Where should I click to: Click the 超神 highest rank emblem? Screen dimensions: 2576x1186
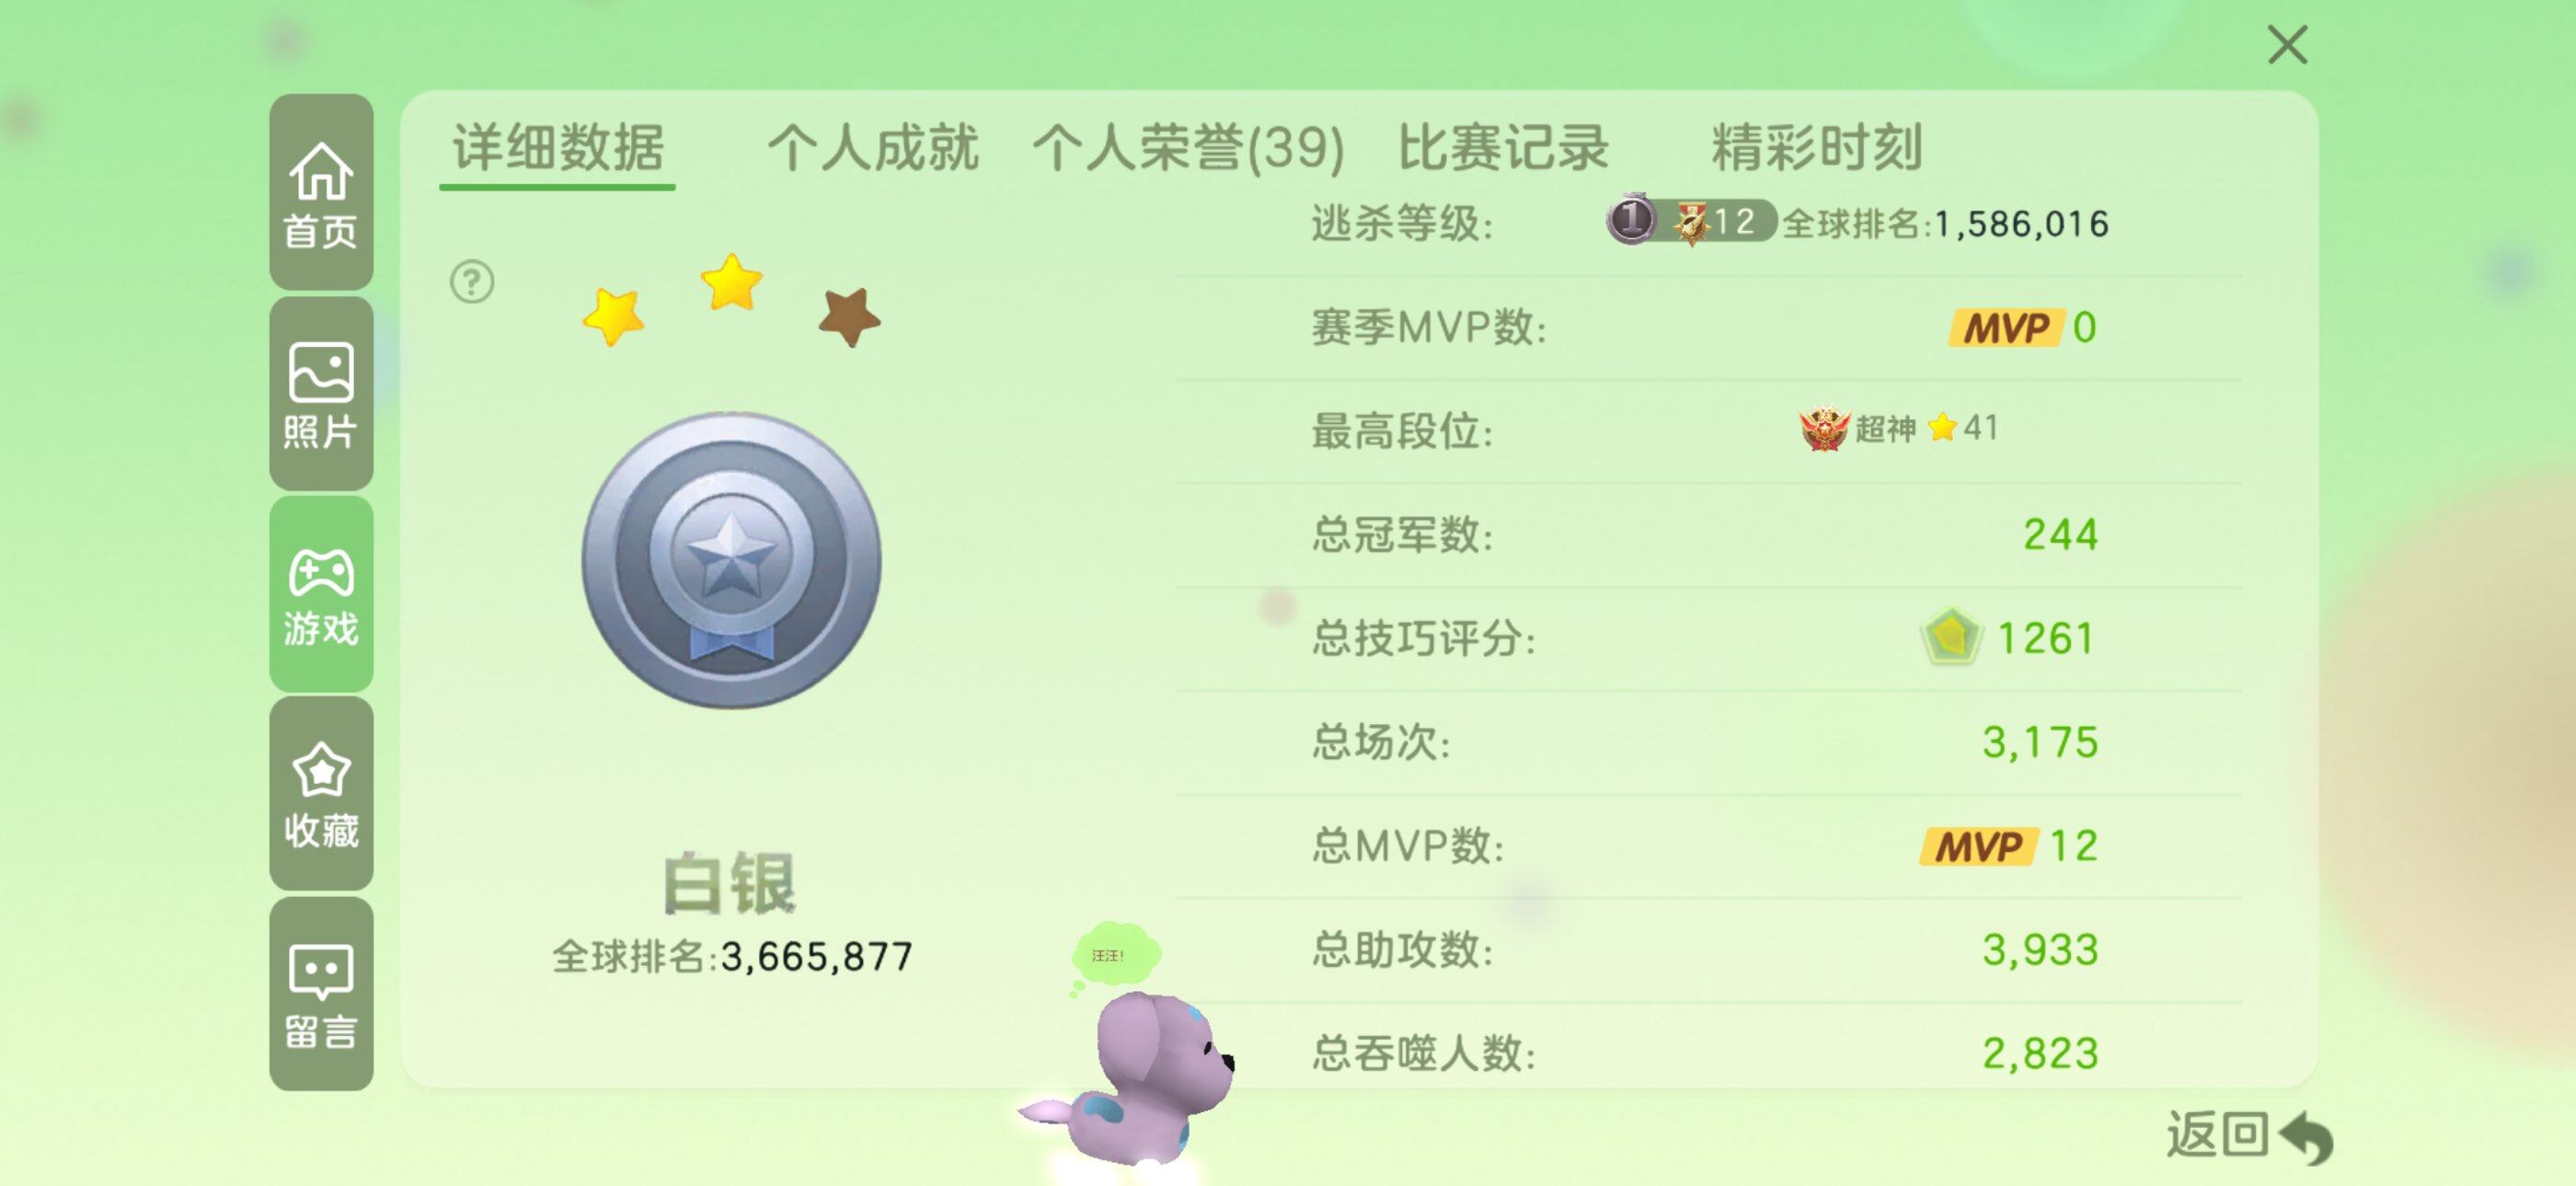click(1825, 429)
